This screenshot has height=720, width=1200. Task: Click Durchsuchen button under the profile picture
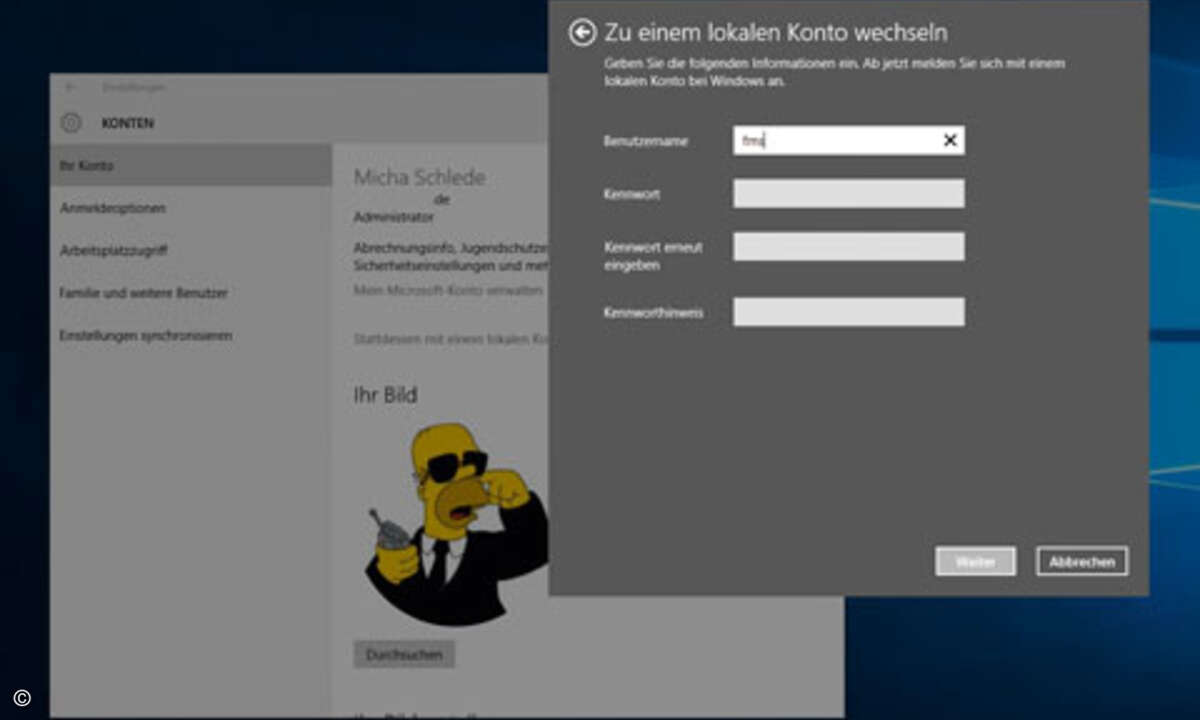404,655
